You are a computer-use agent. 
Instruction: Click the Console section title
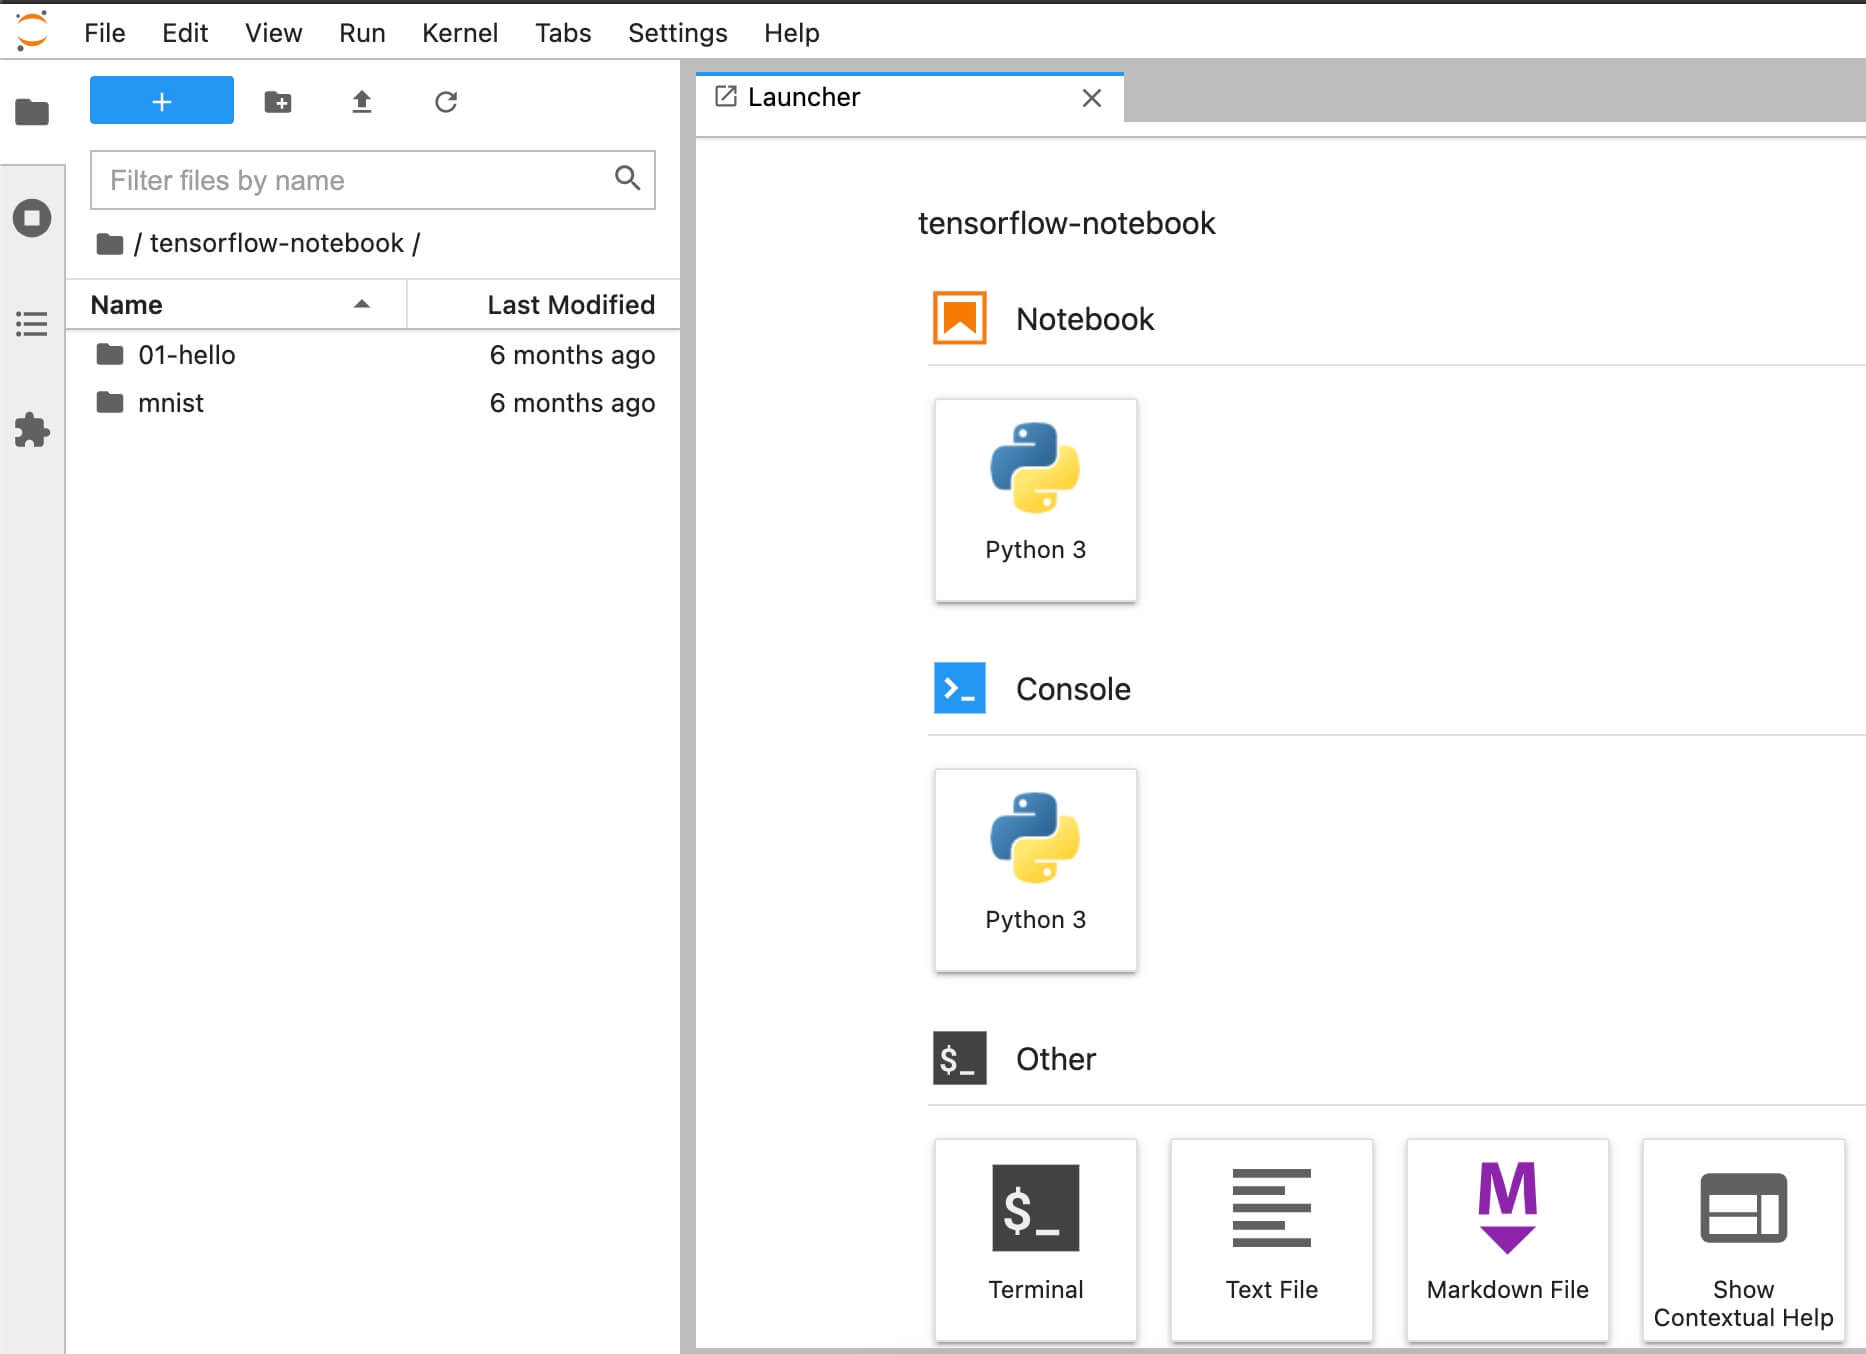click(1073, 689)
